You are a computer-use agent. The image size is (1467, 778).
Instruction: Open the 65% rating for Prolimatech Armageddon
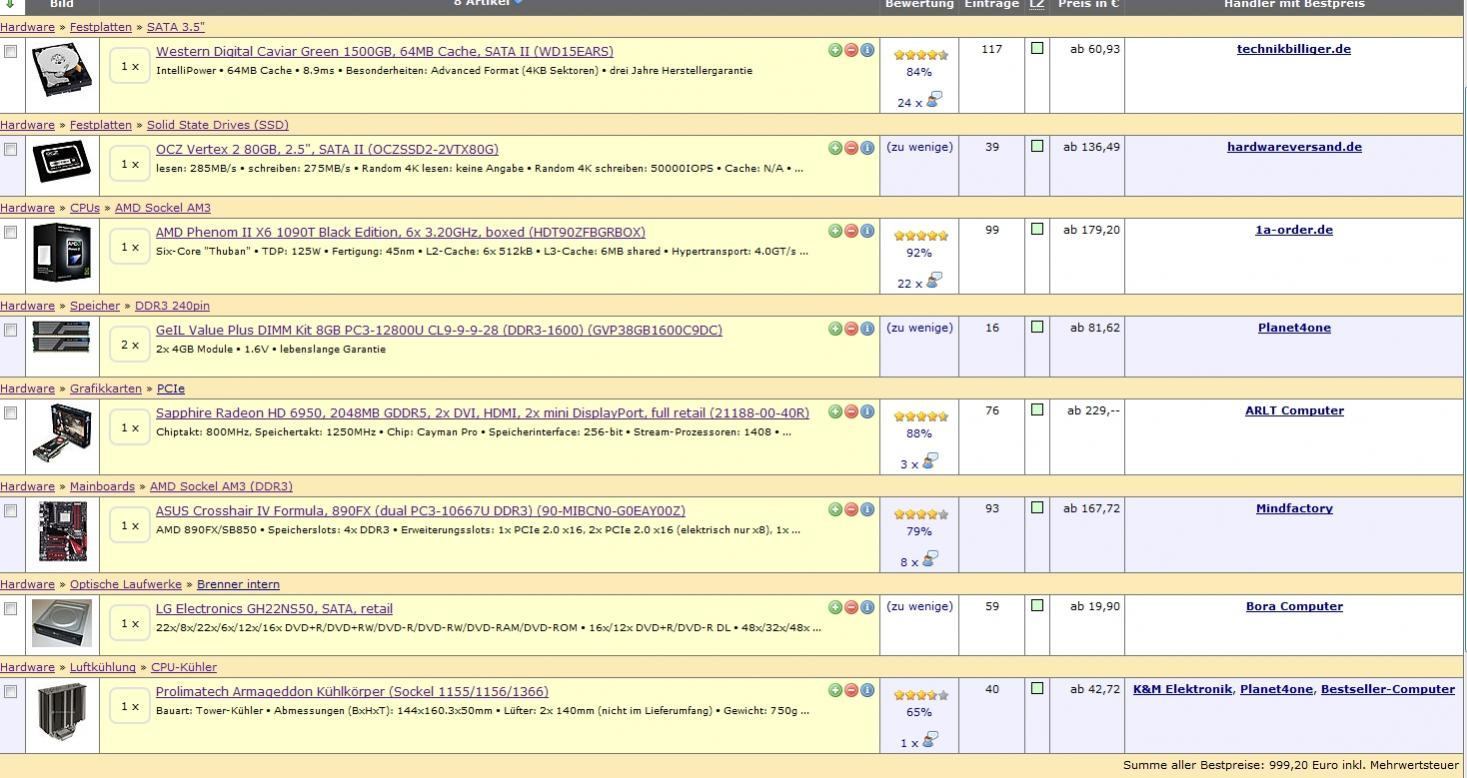pos(919,713)
